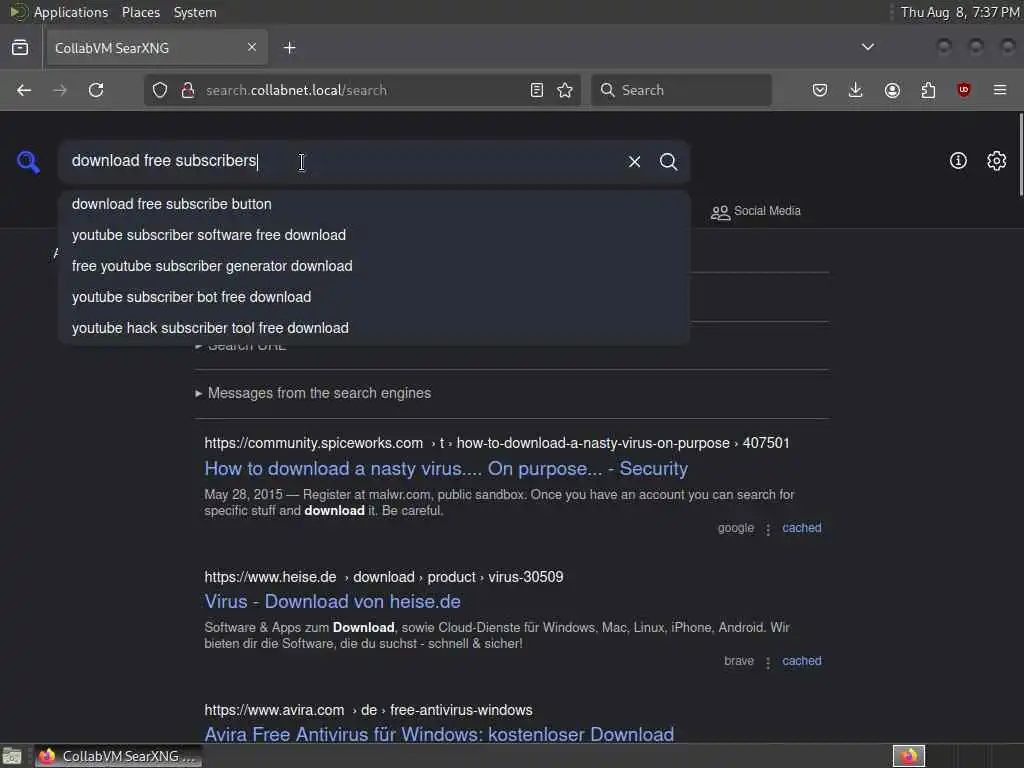Open the Firefox account icon

[892, 90]
